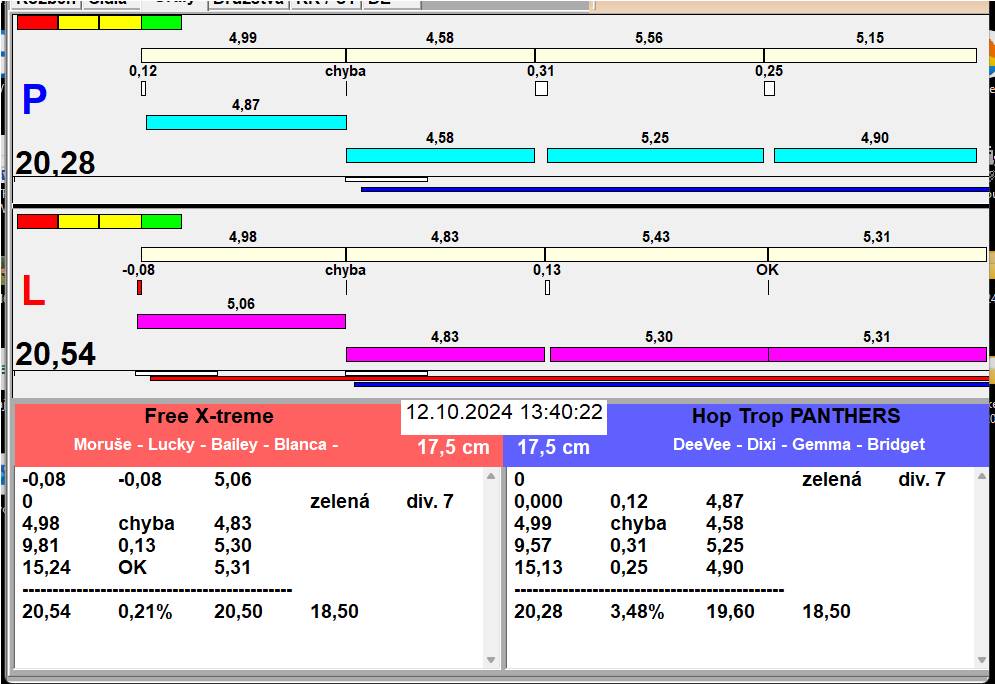Screen dimensions: 995x684
Task: Select the cyan 5,25 run bar in lane P
Action: [x=655, y=155]
